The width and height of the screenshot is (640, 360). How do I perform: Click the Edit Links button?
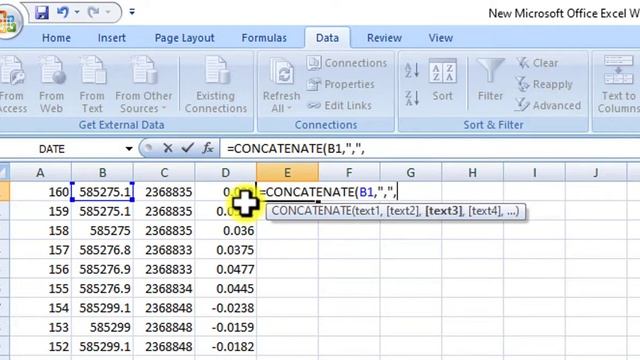point(339,105)
